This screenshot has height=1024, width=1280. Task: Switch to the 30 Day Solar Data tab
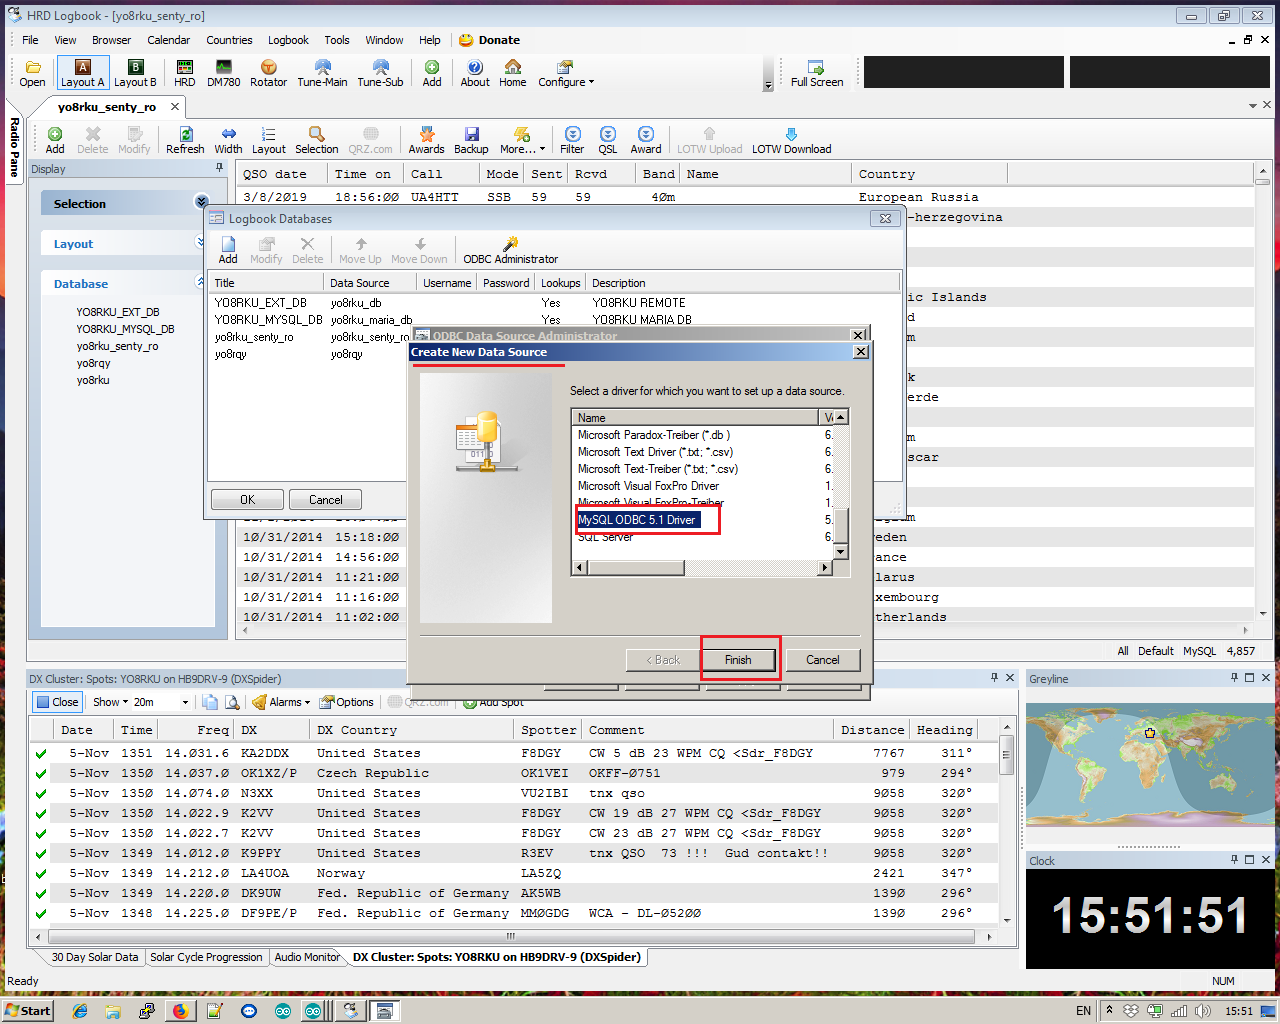(x=95, y=957)
